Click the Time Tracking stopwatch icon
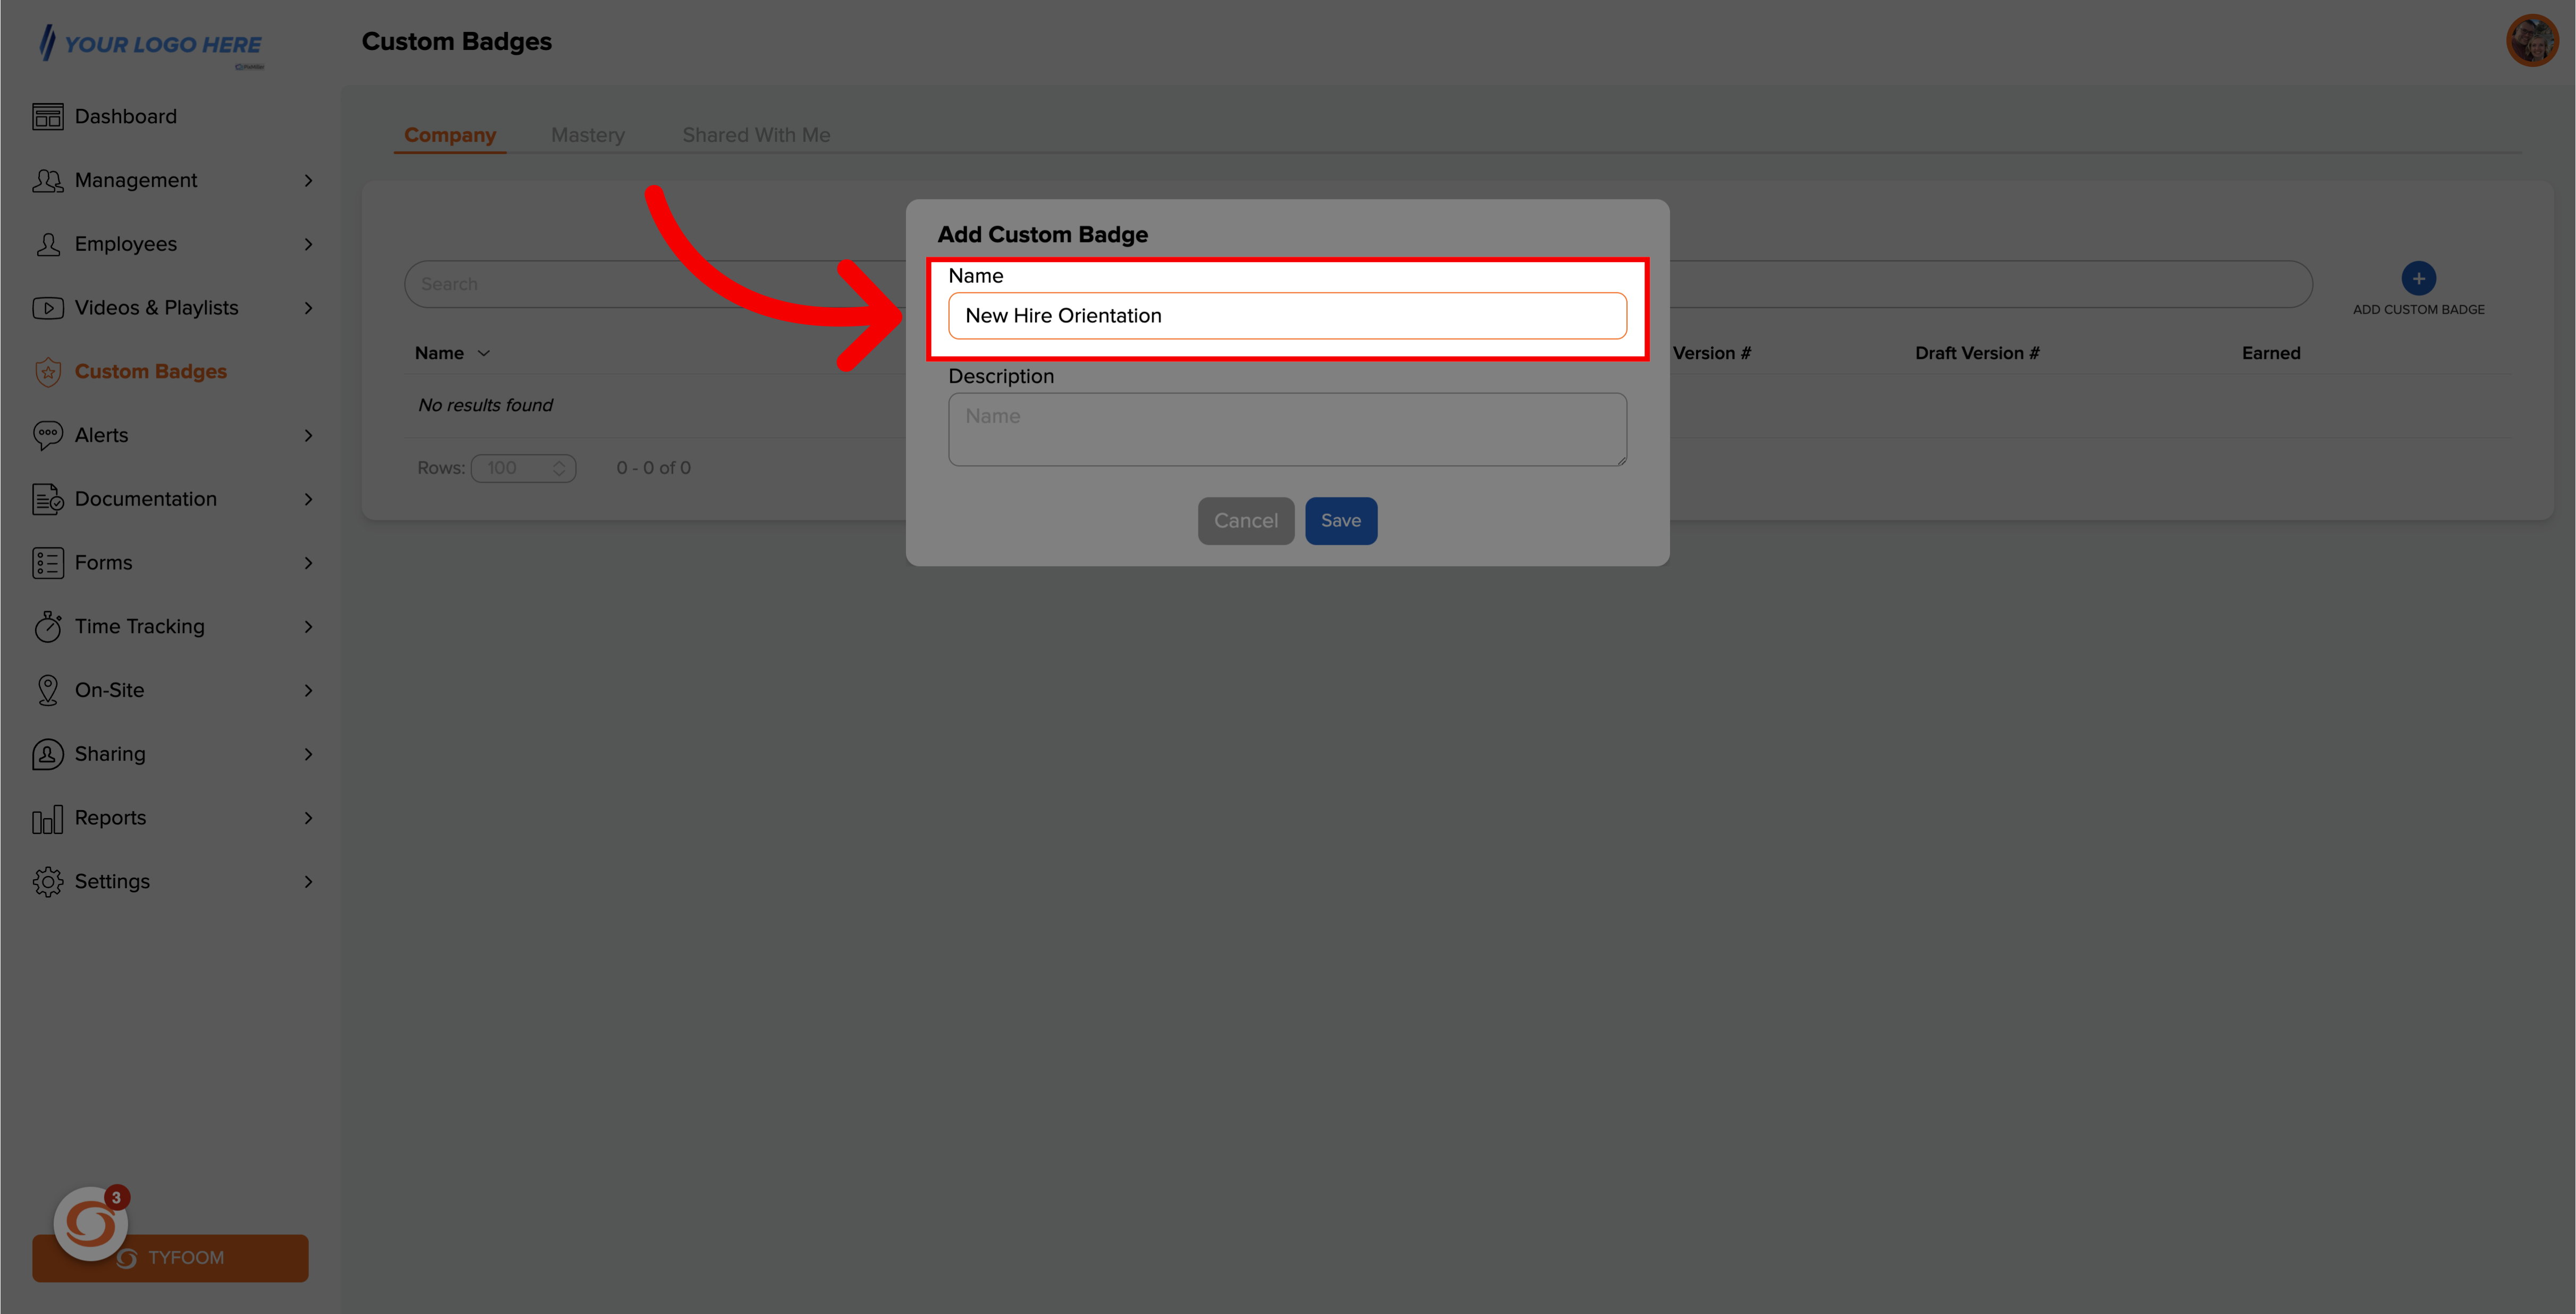2576x1314 pixels. pos(47,626)
